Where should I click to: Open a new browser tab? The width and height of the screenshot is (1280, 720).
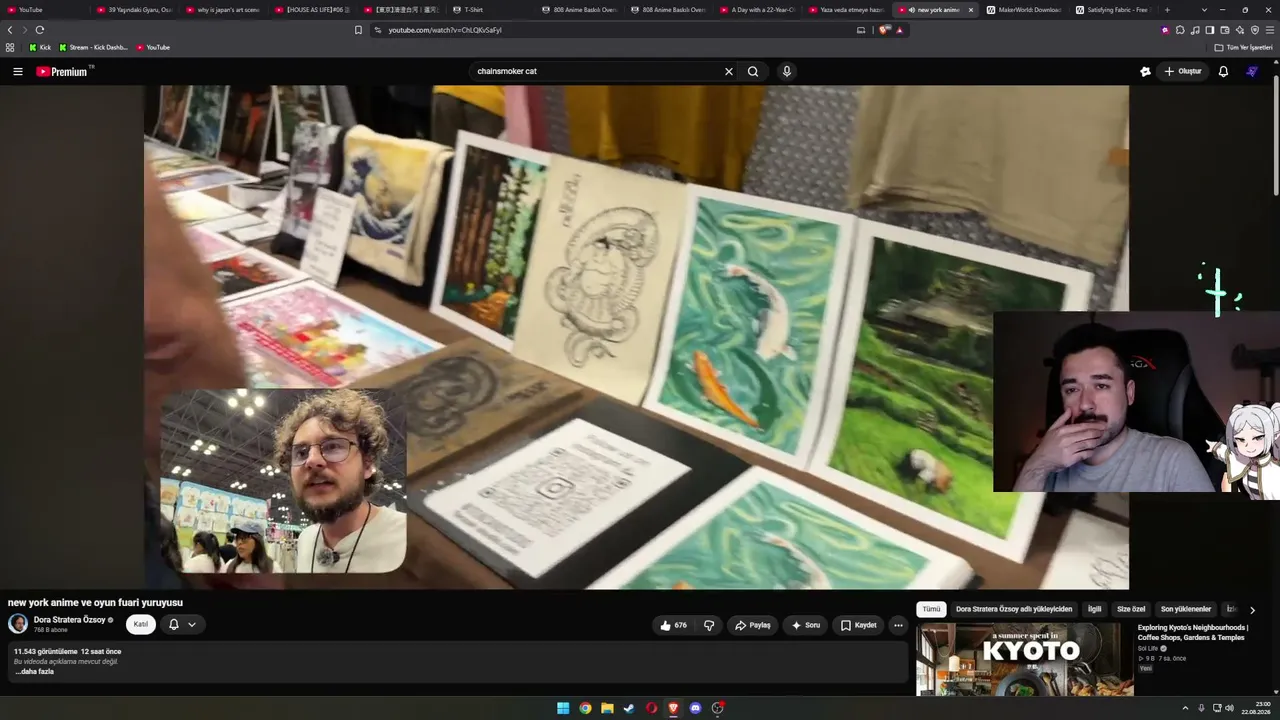(x=1167, y=10)
